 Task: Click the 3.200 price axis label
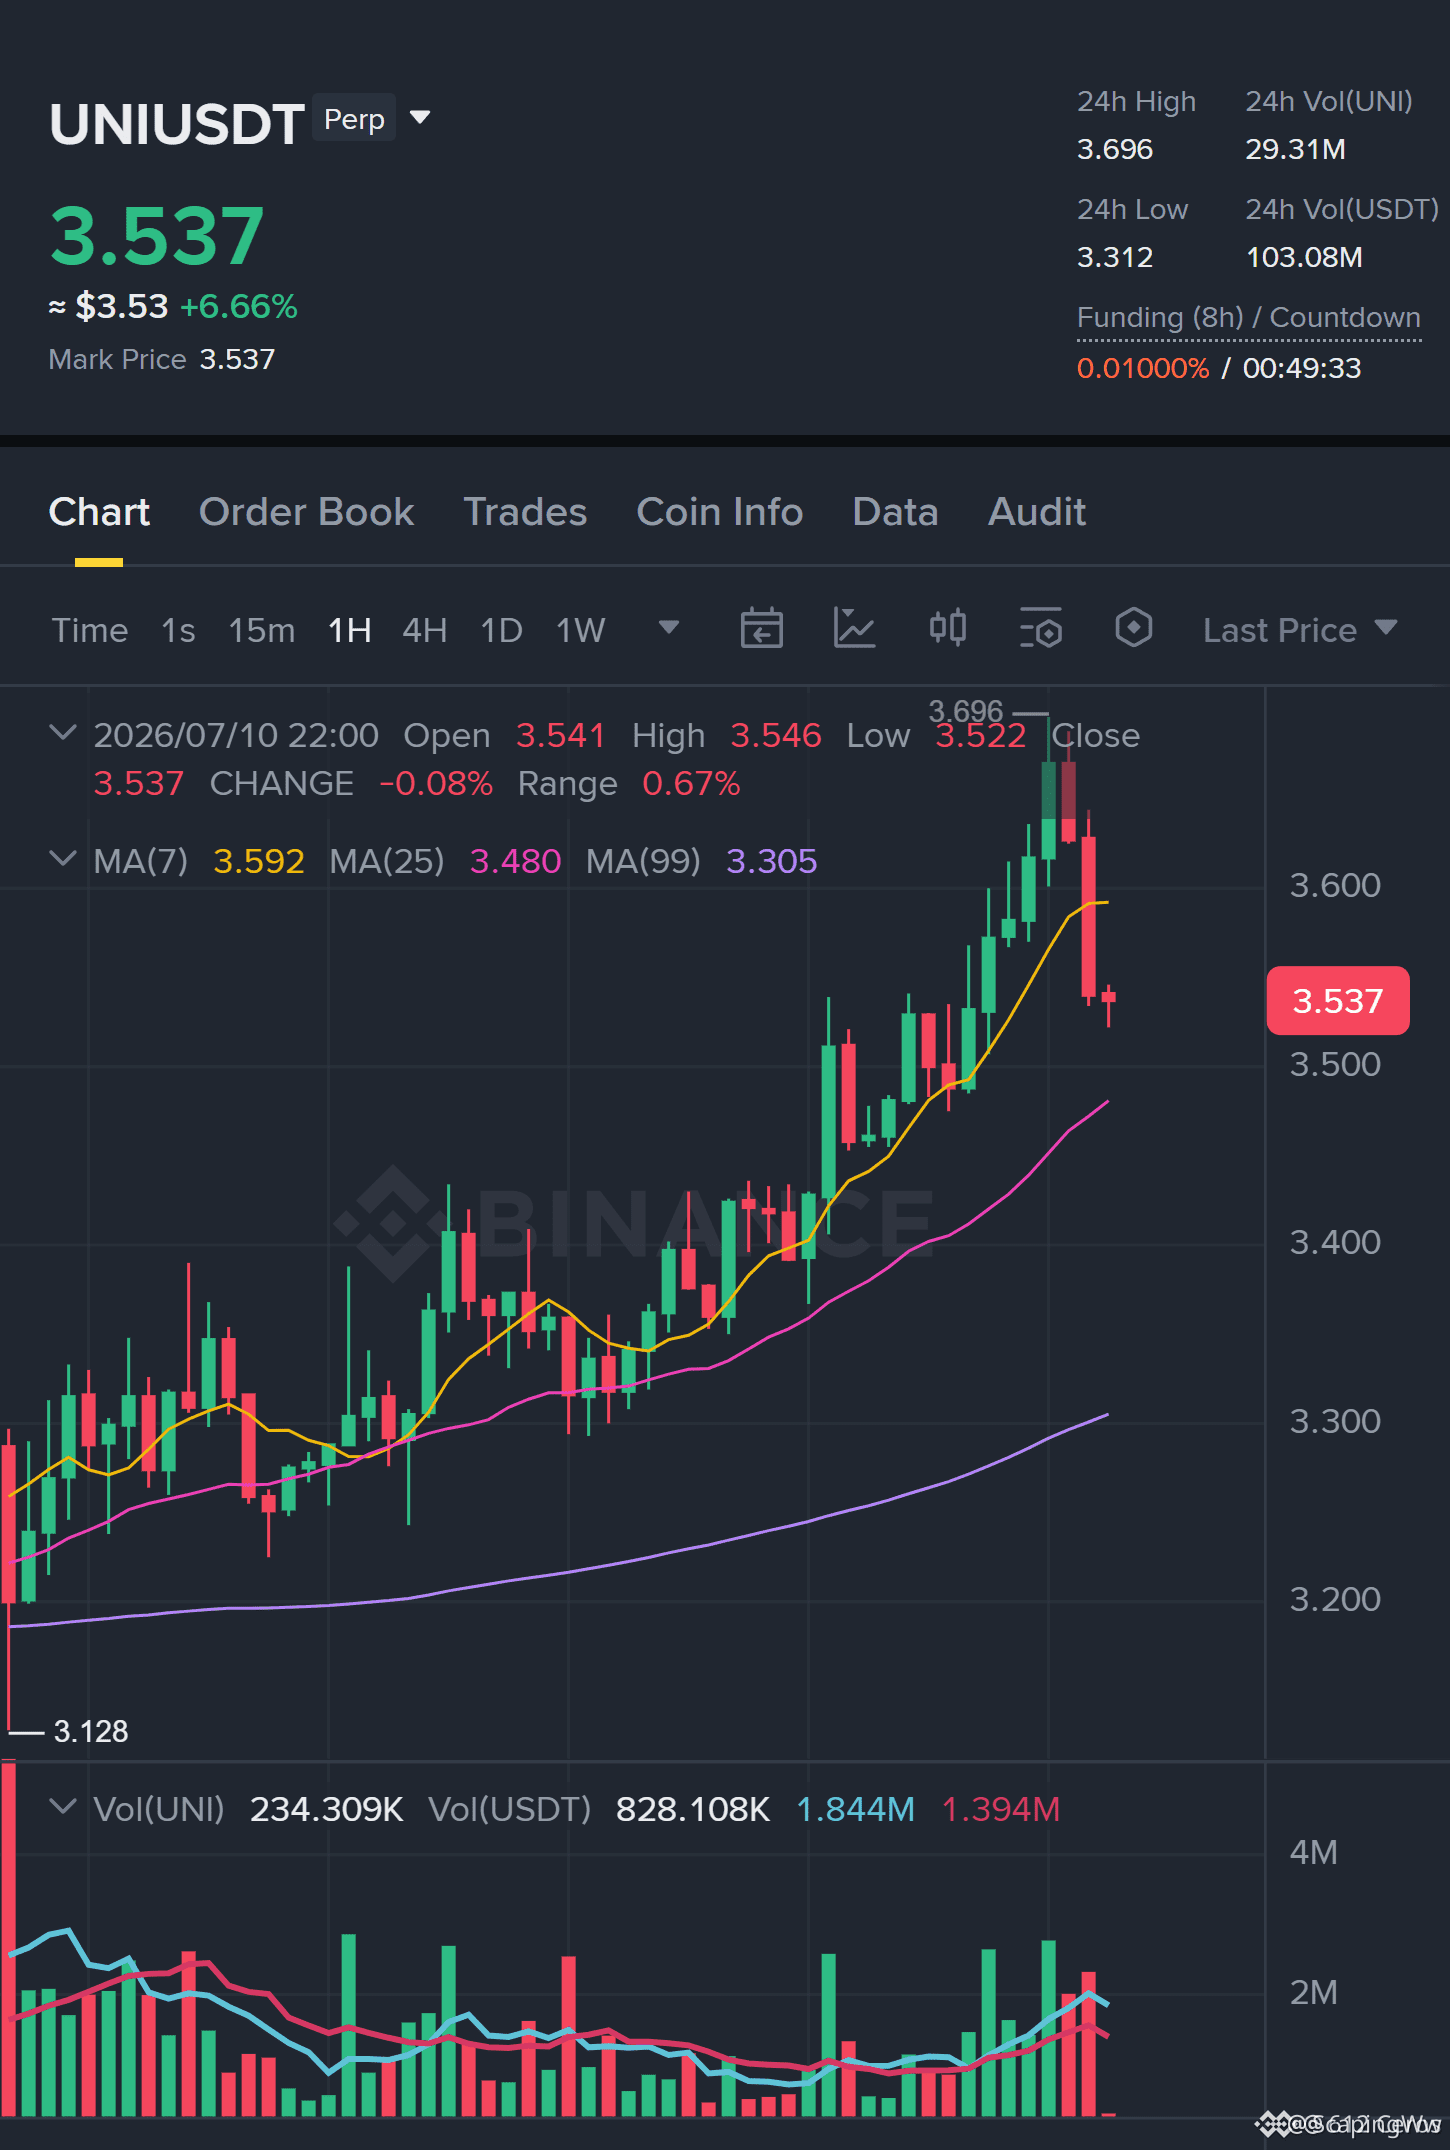(x=1335, y=1599)
